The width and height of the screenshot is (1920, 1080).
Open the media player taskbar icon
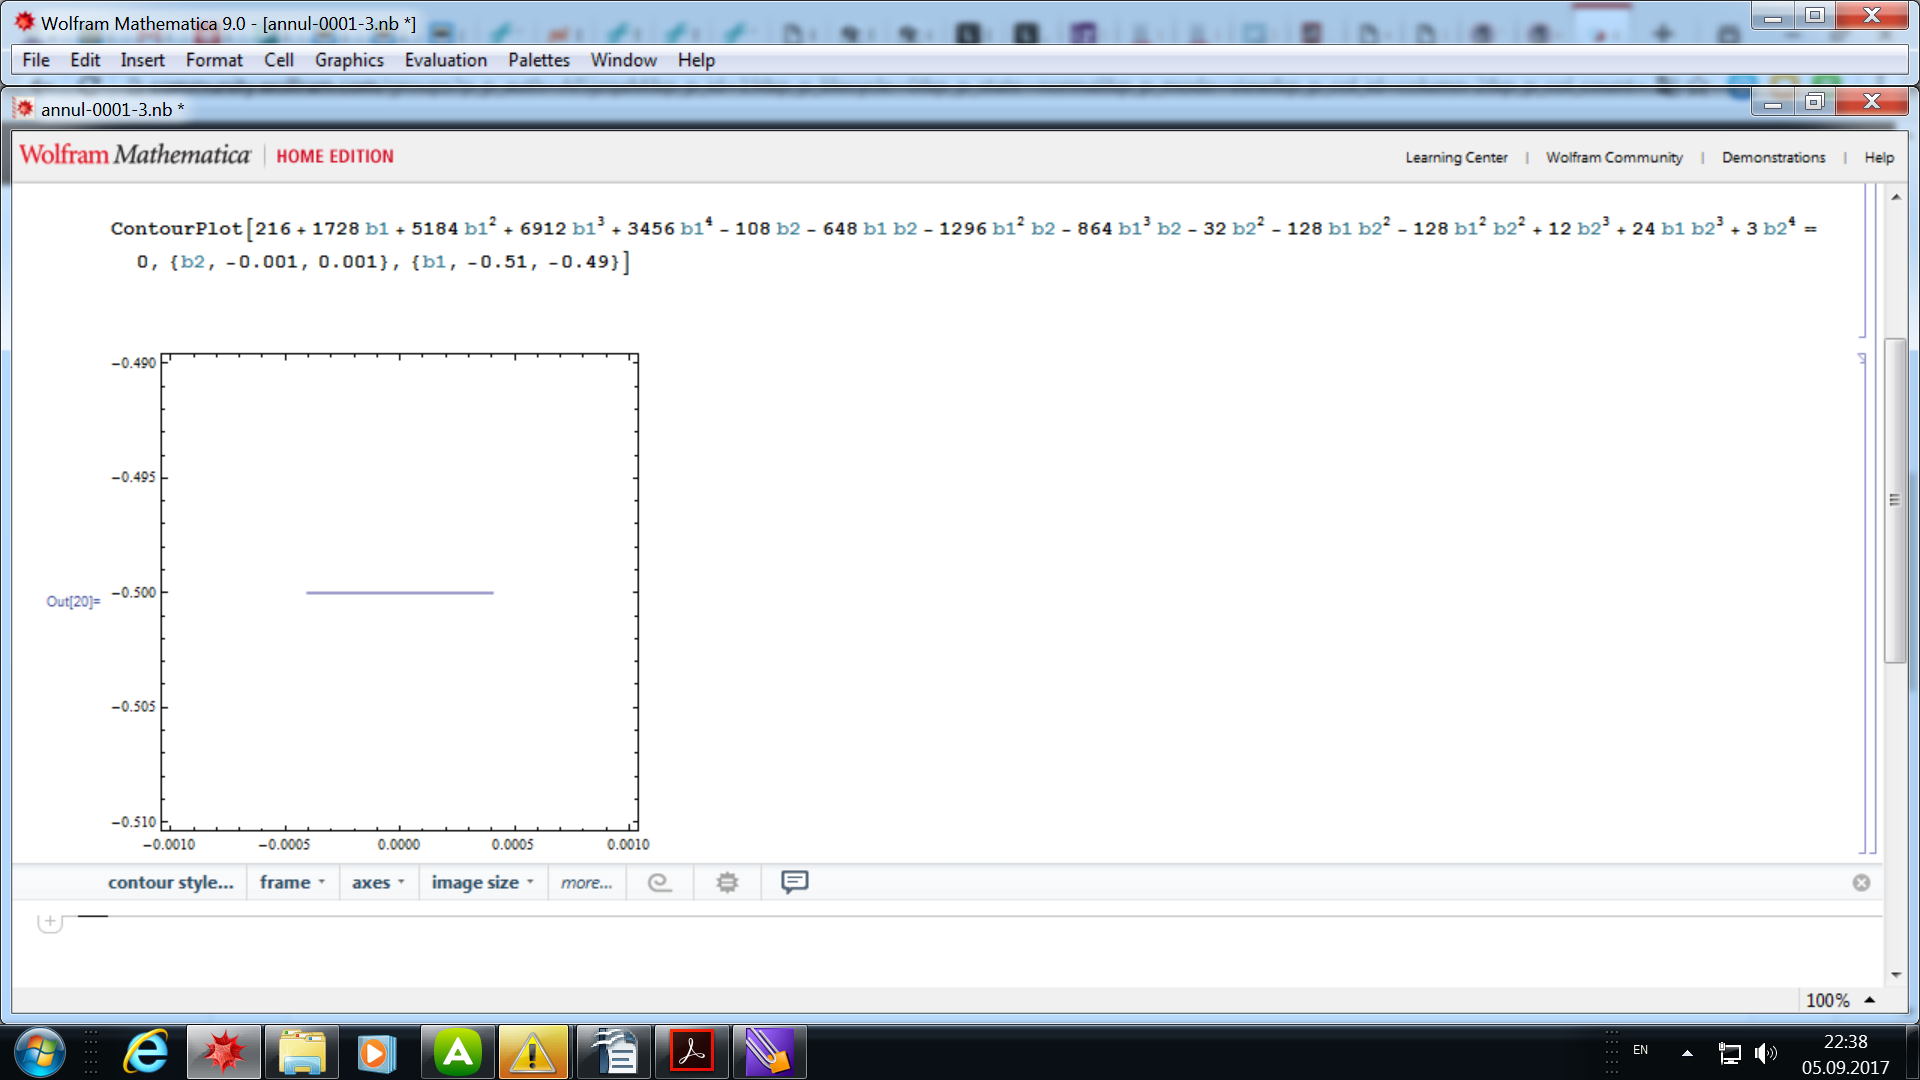click(378, 1053)
